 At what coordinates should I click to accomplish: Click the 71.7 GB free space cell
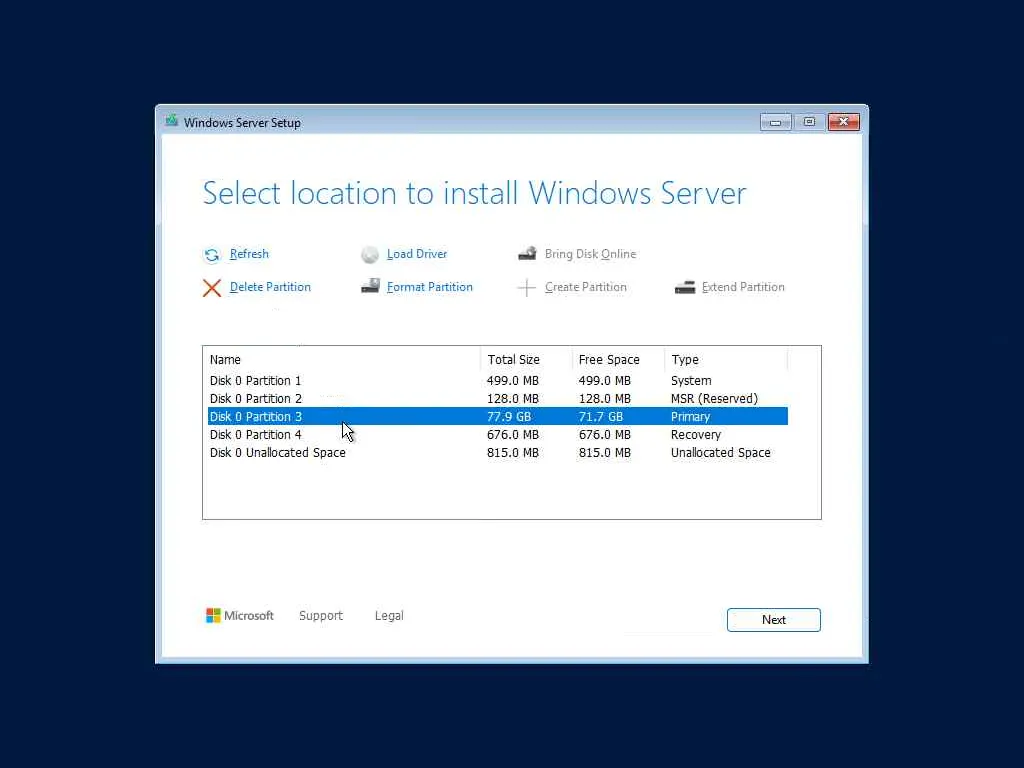click(x=601, y=417)
